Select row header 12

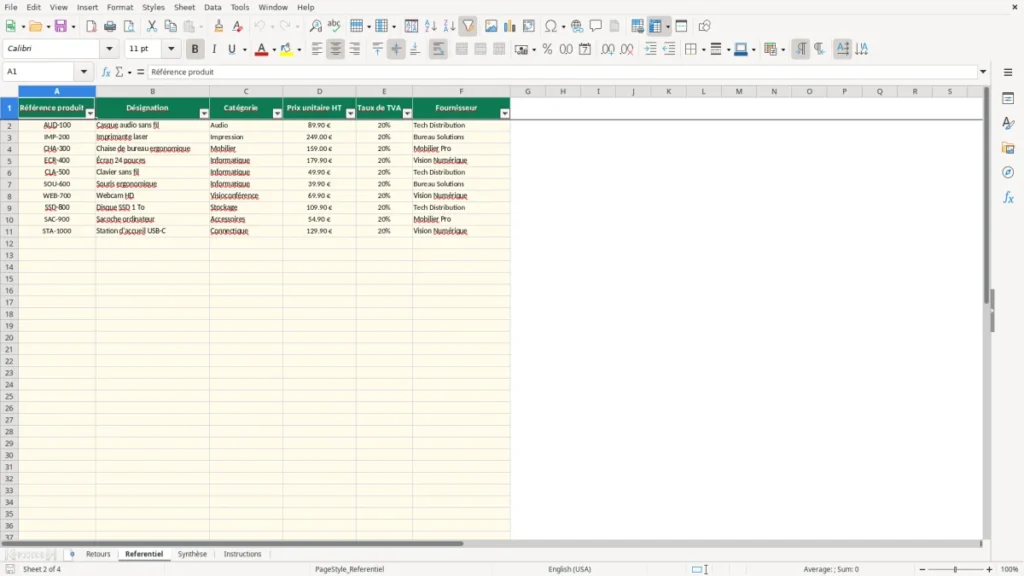[x=9, y=243]
